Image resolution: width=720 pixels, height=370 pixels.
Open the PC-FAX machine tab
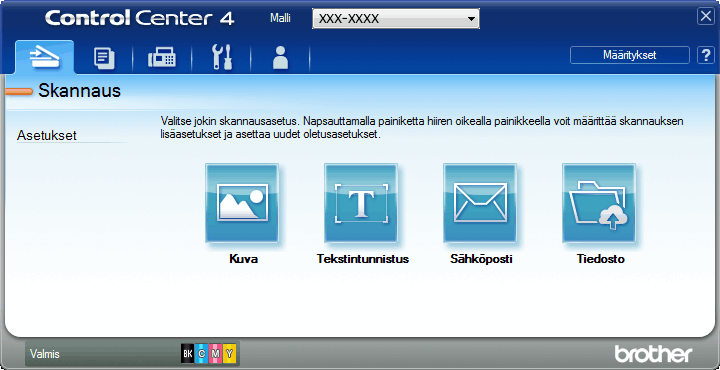[162, 59]
